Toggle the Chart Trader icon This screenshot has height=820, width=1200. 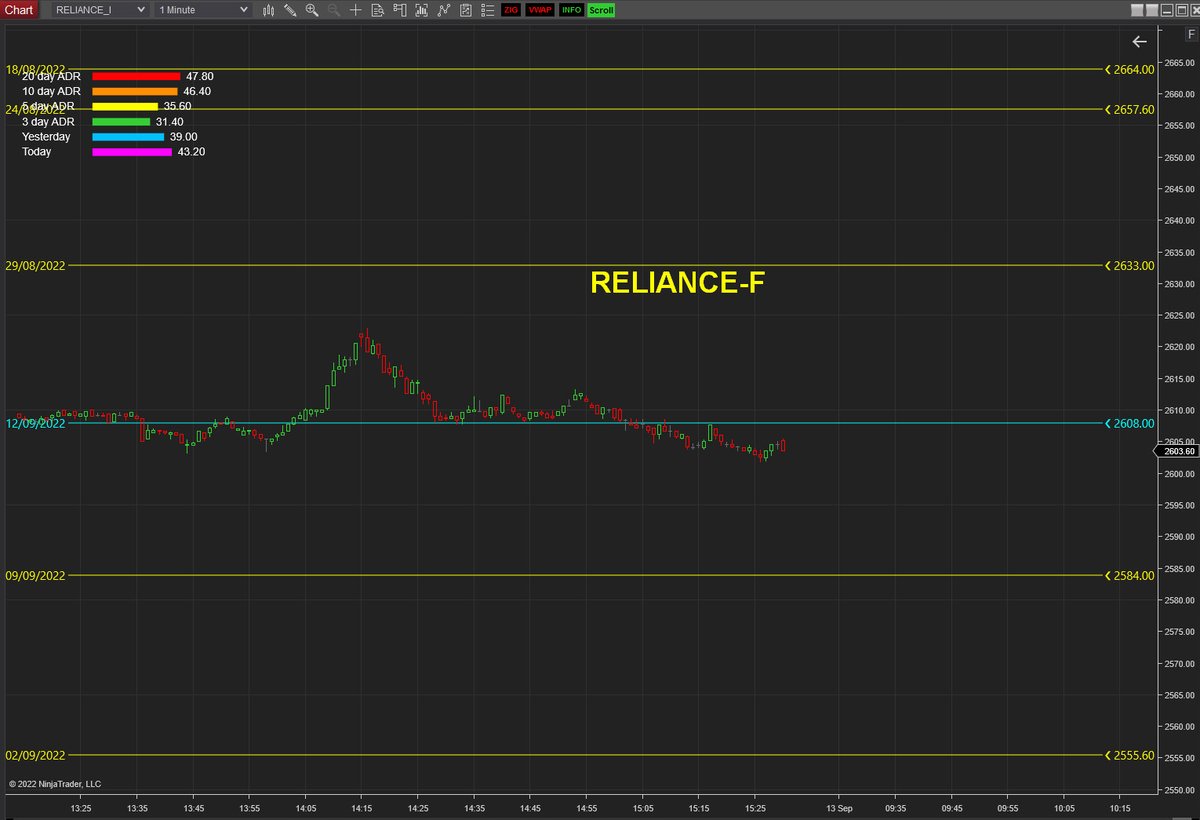tap(400, 10)
